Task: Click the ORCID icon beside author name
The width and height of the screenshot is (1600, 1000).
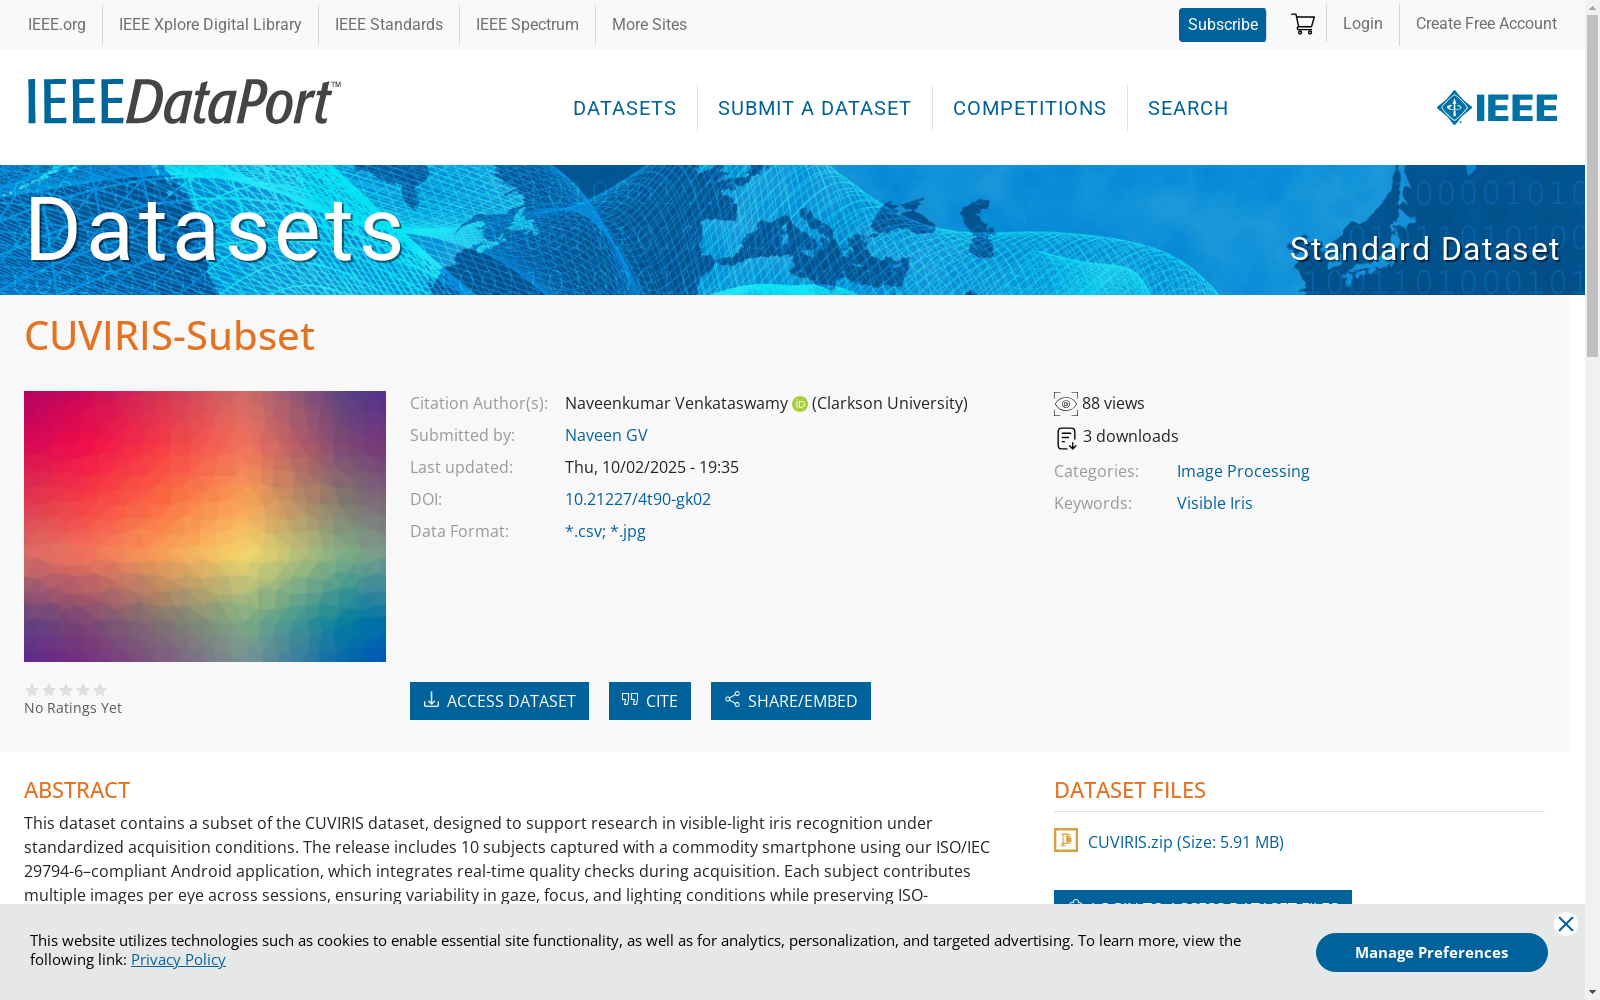Action: [x=800, y=404]
